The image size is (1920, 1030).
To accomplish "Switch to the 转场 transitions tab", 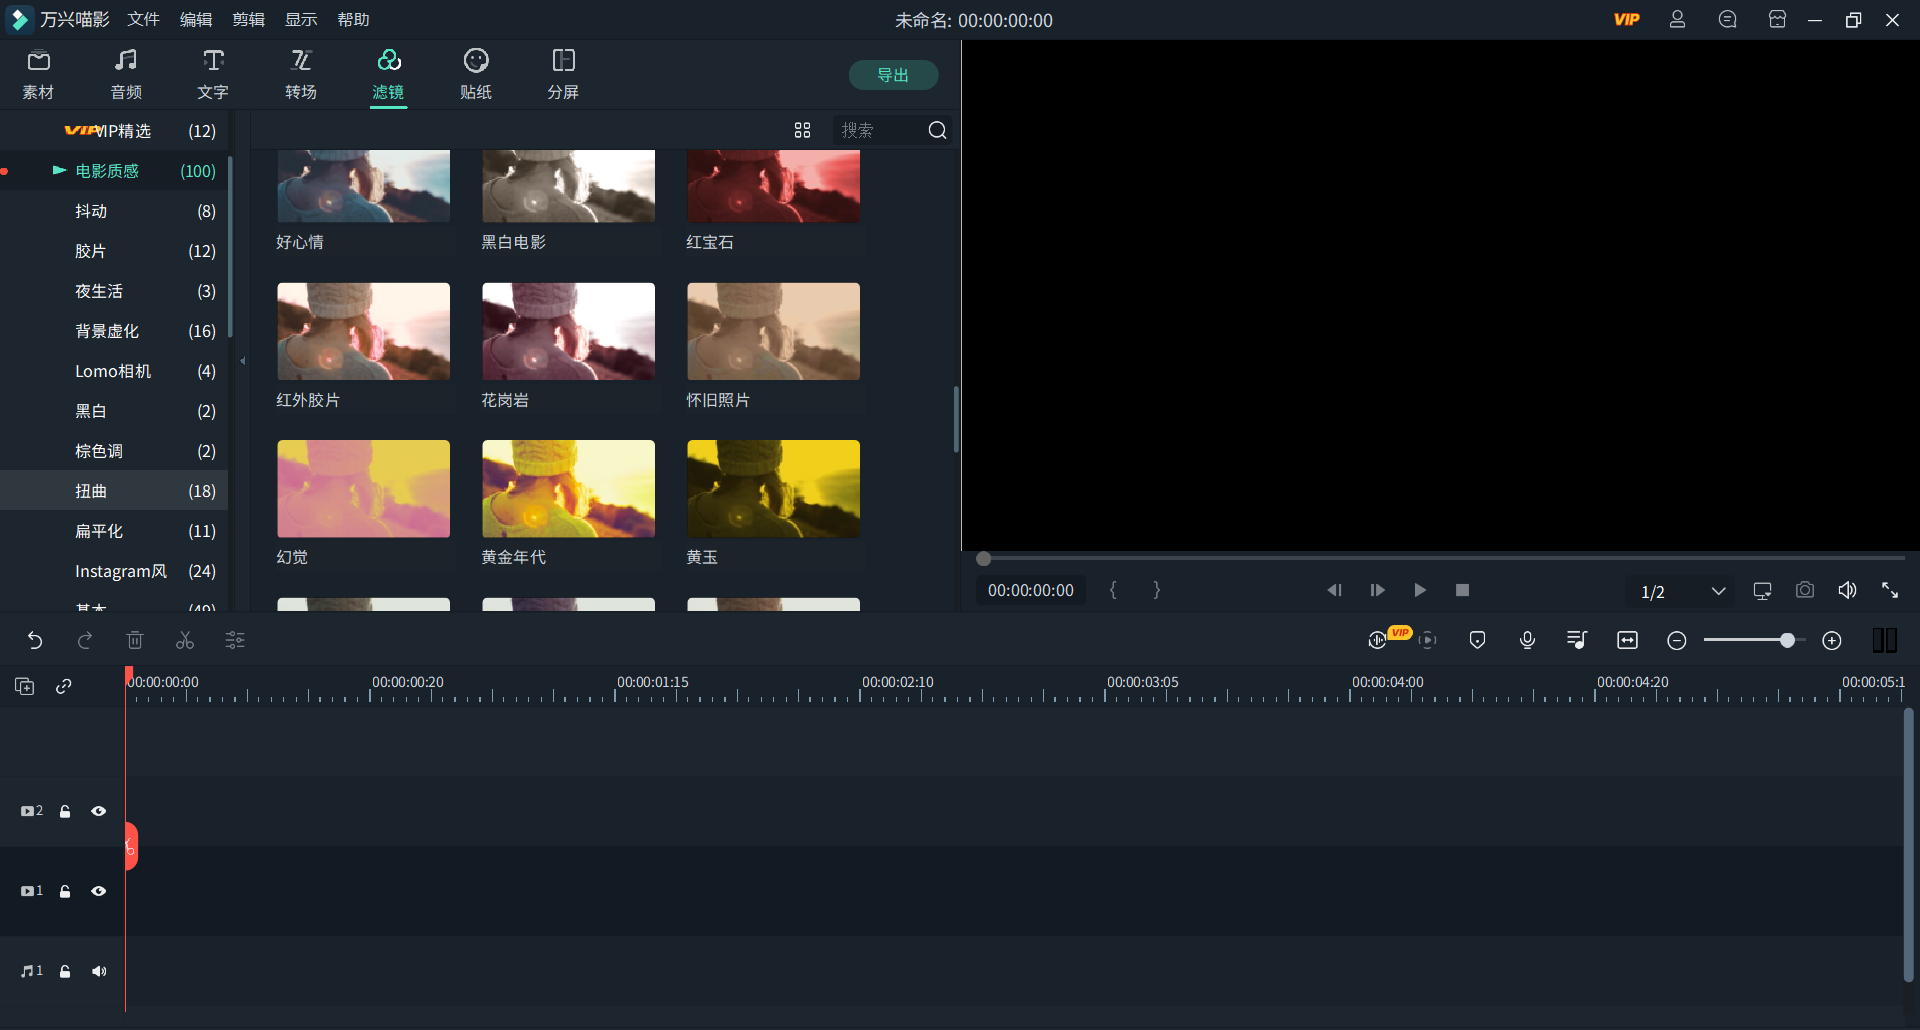I will (x=300, y=74).
